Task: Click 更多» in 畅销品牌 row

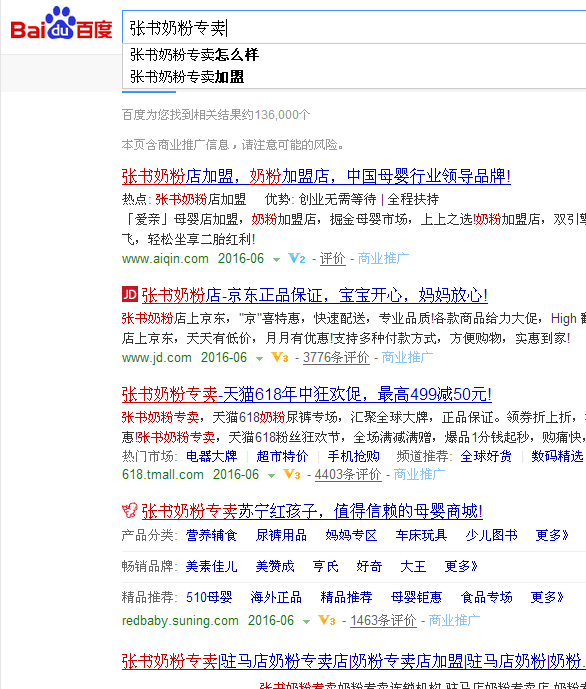Action: pyautogui.click(x=461, y=566)
